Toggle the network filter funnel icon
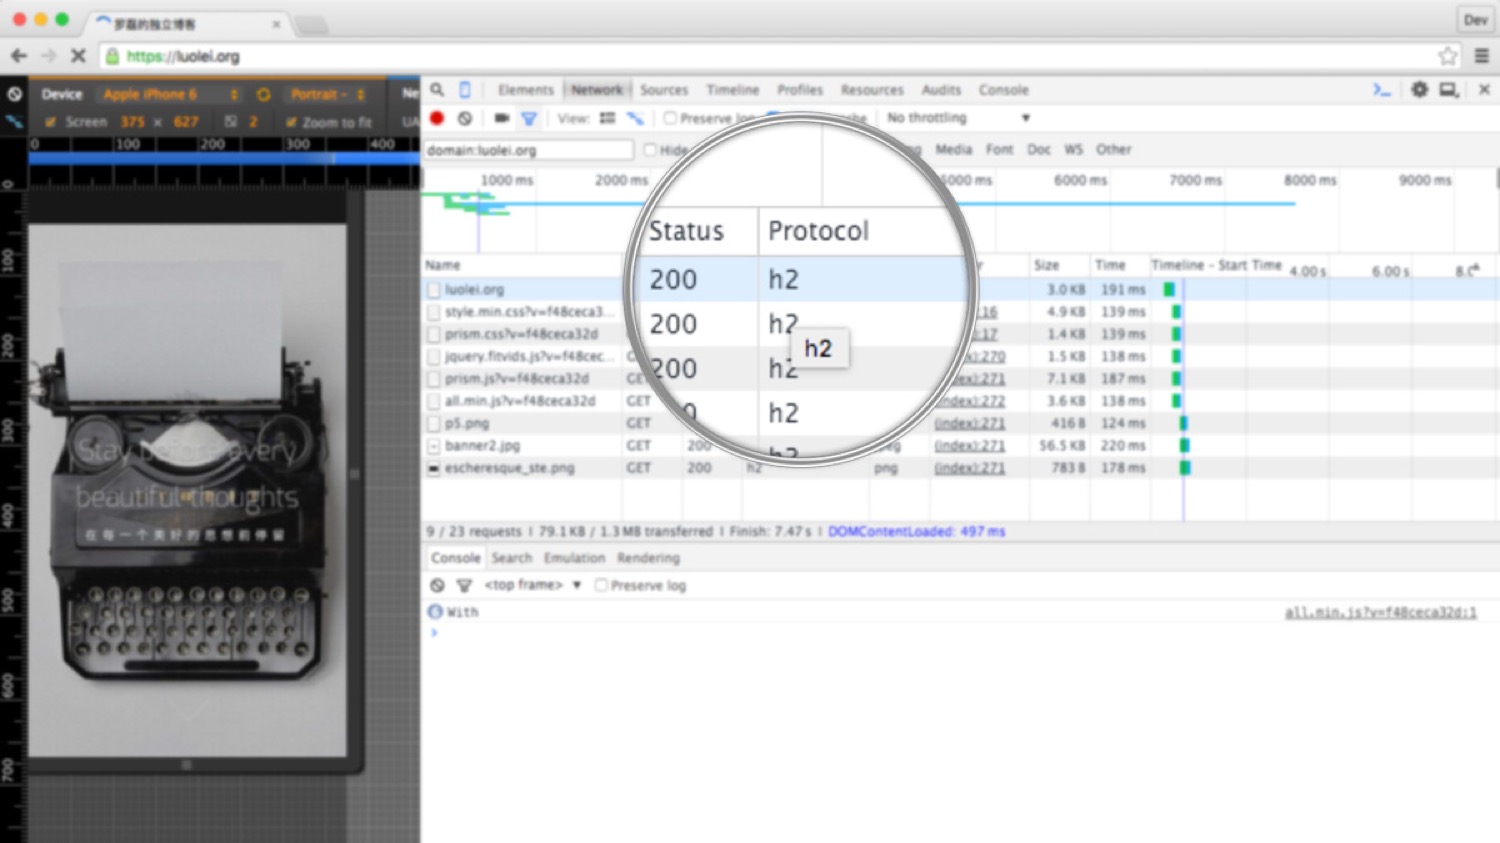The height and width of the screenshot is (843, 1500). [x=529, y=118]
